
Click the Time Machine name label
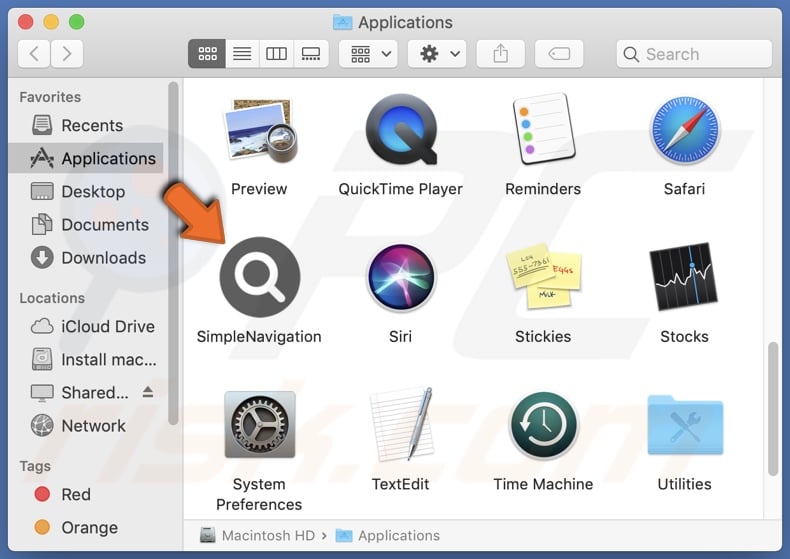point(543,484)
